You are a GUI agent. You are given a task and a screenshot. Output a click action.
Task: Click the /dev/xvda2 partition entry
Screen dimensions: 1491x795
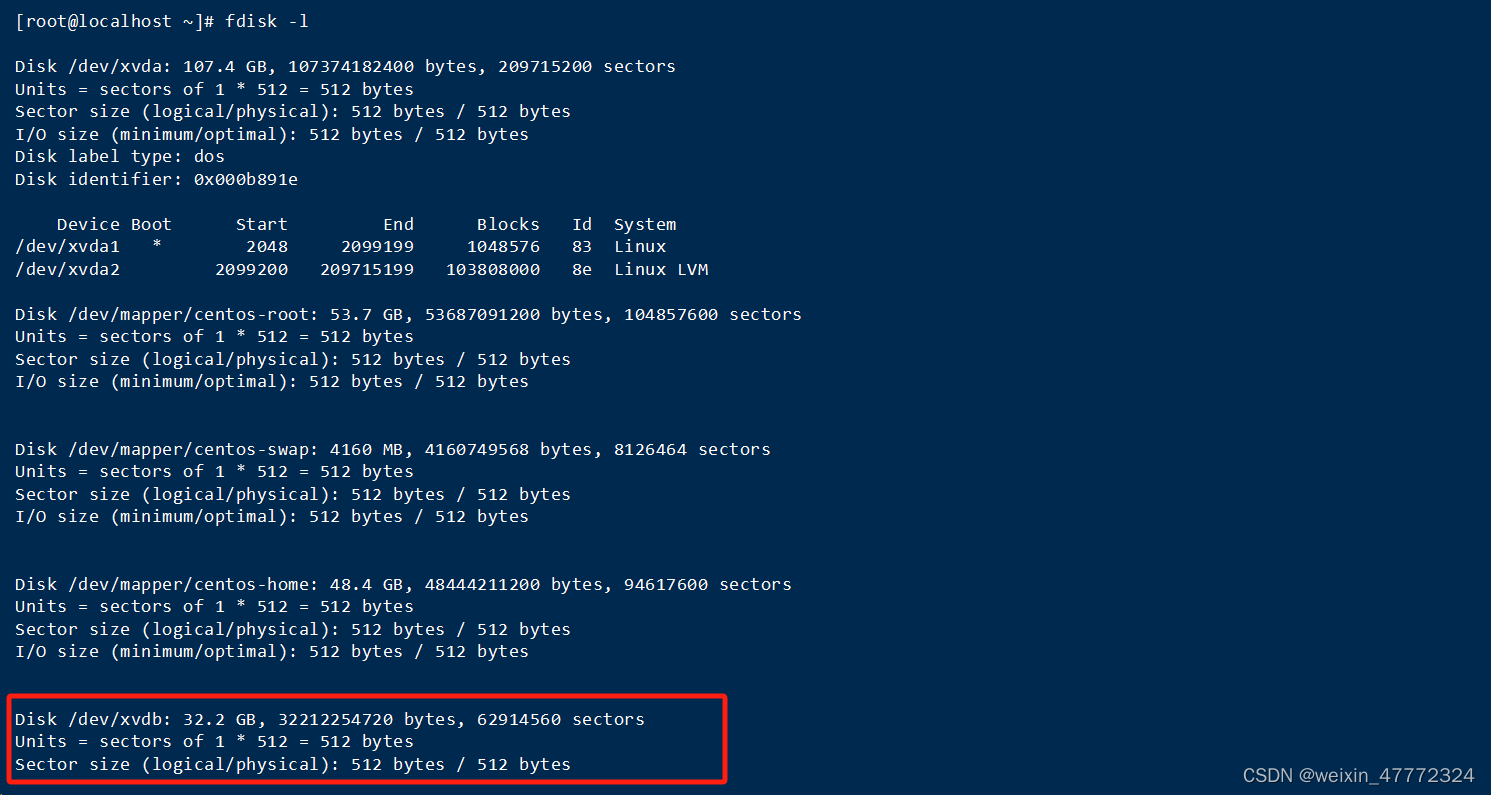[67, 268]
